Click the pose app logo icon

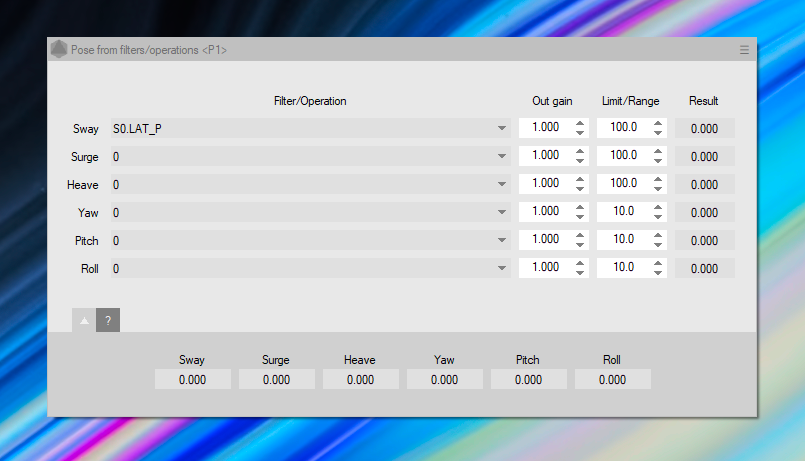coord(59,49)
